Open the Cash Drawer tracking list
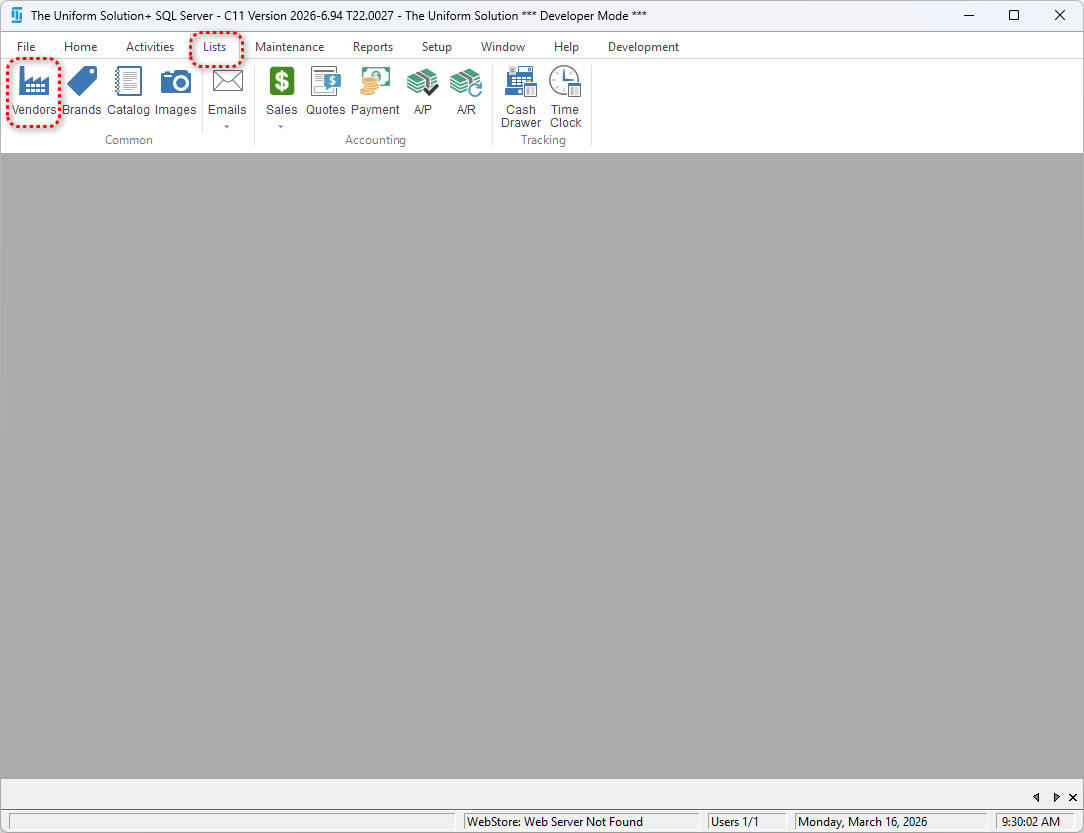Viewport: 1084px width, 833px height. click(x=521, y=97)
